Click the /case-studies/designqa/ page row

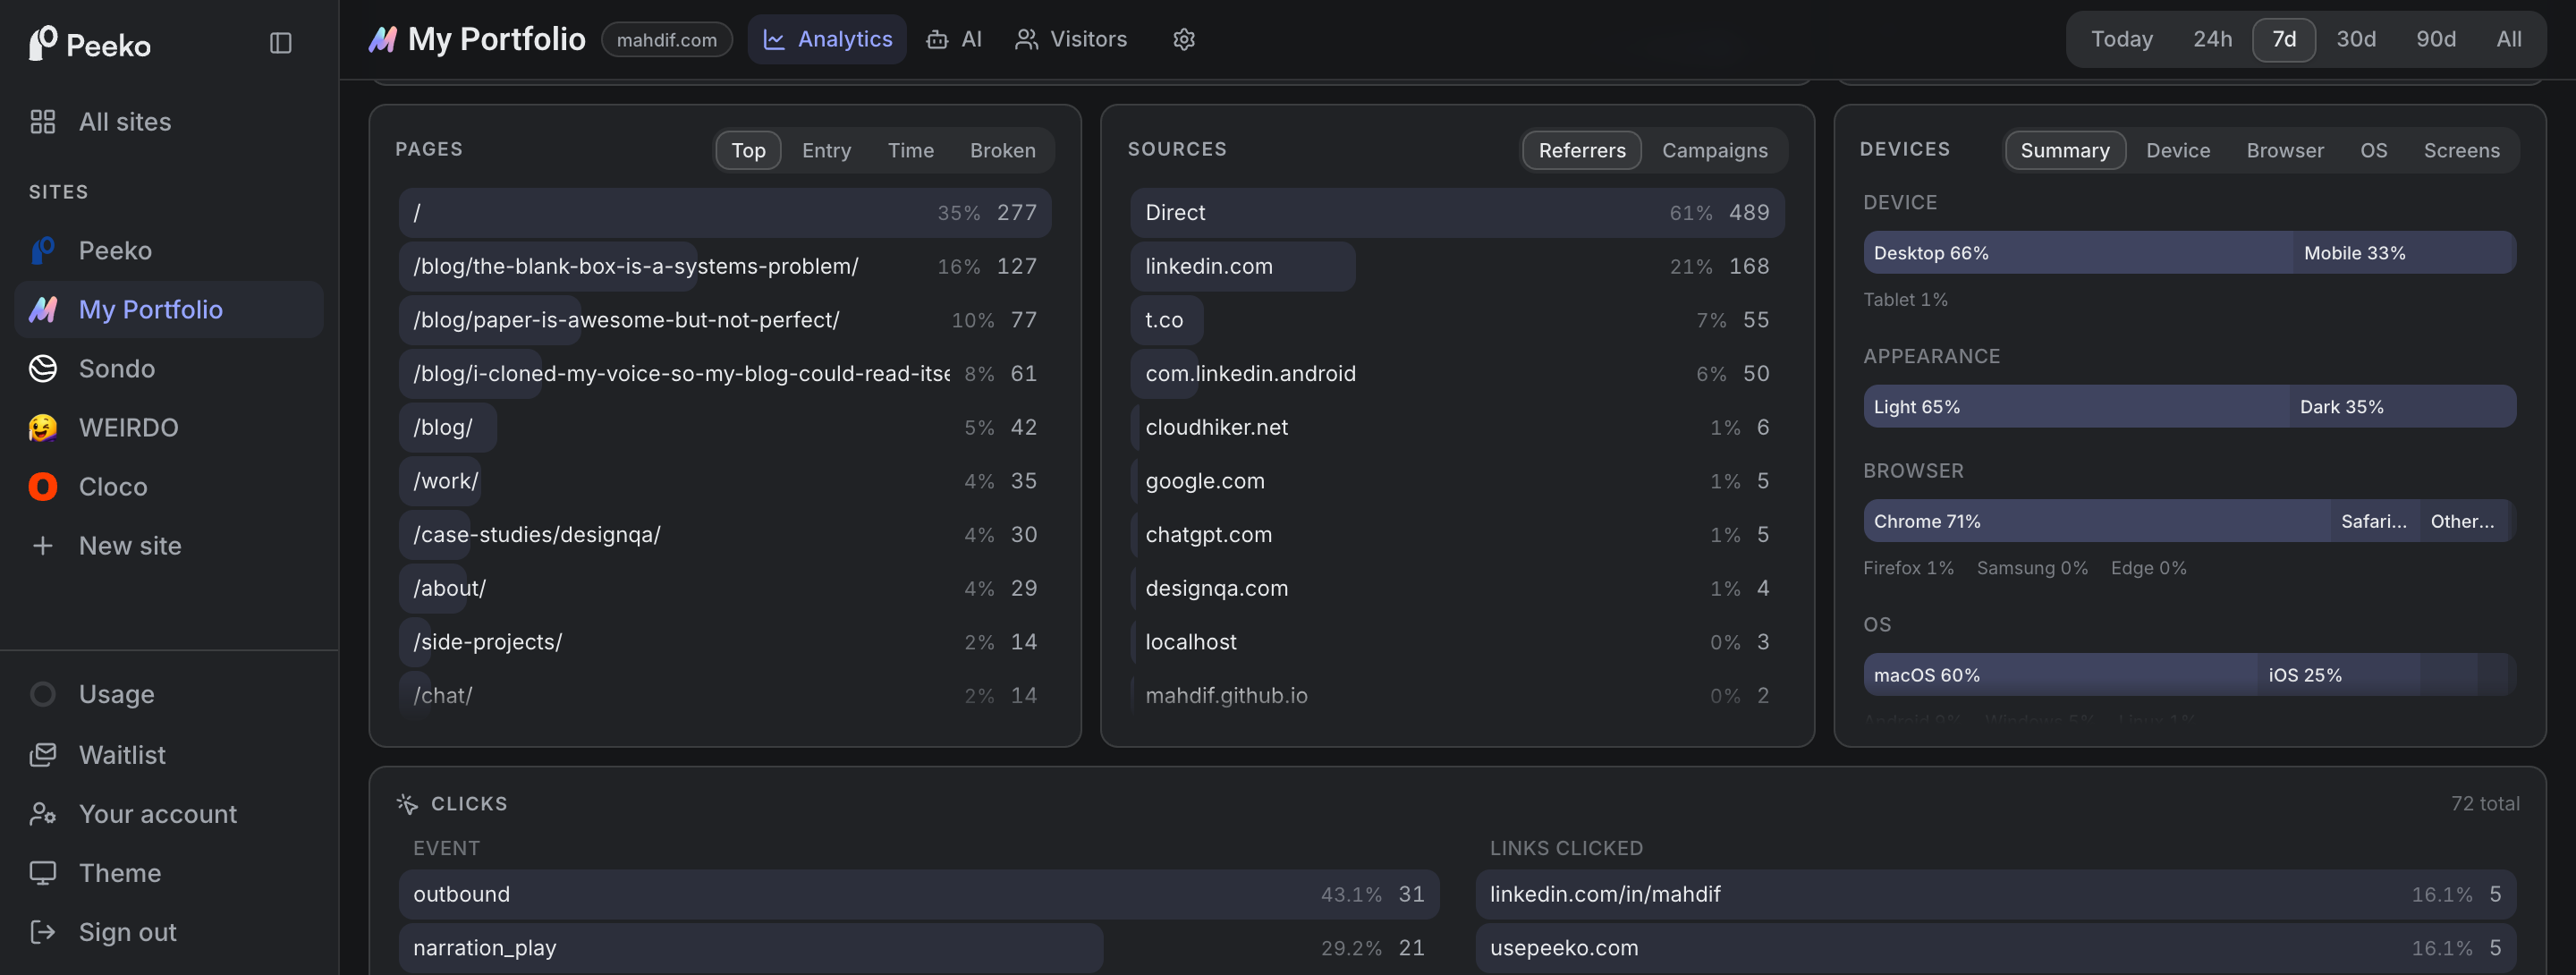pyautogui.click(x=725, y=534)
